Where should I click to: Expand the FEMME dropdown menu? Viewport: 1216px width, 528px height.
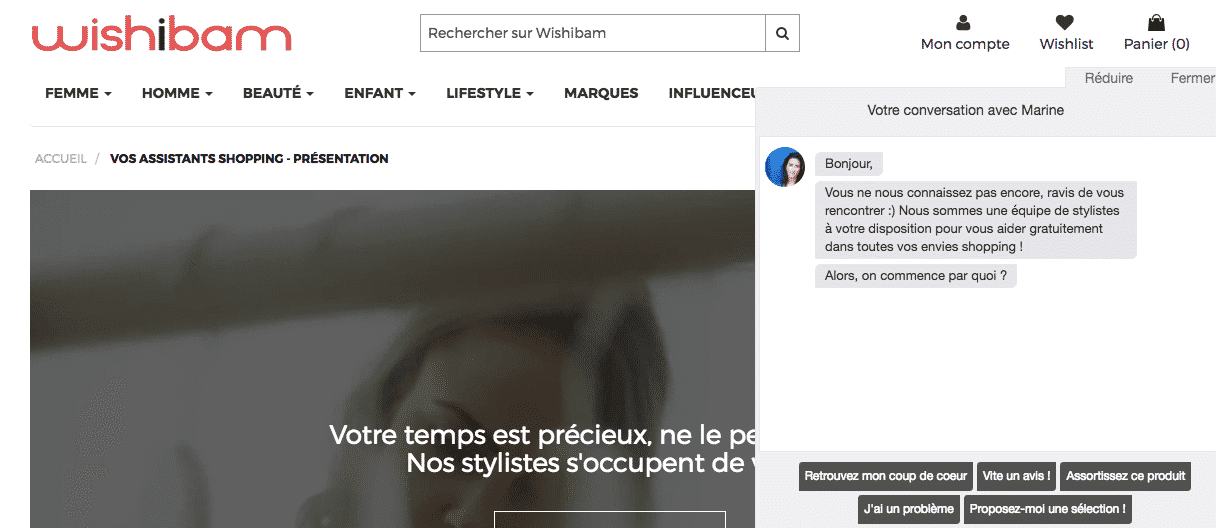pyautogui.click(x=78, y=93)
